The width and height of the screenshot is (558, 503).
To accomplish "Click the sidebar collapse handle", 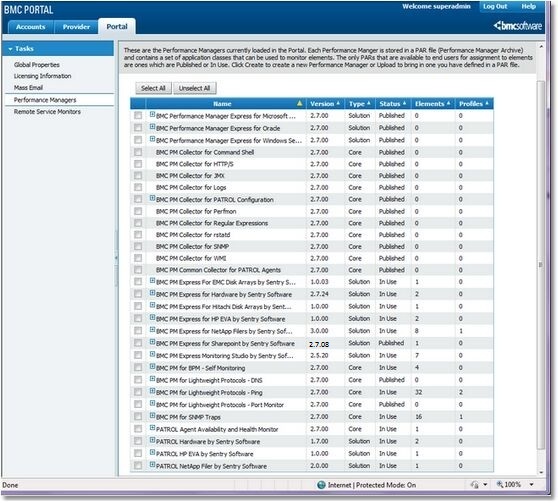I will click(116, 257).
